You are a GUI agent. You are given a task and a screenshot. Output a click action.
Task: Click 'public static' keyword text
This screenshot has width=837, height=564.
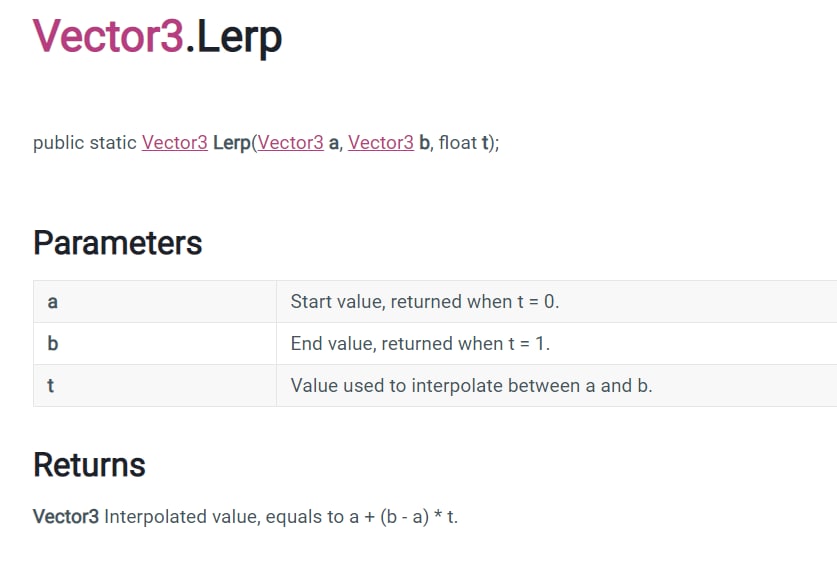(85, 143)
